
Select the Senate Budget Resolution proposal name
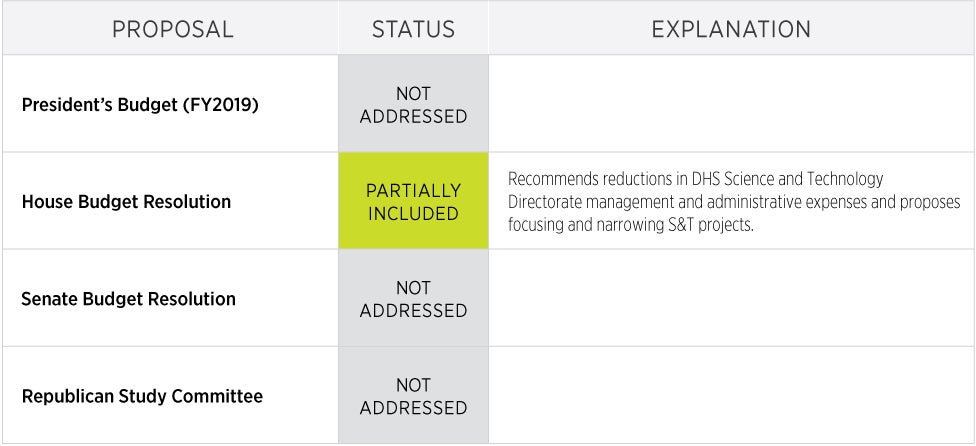(x=128, y=299)
